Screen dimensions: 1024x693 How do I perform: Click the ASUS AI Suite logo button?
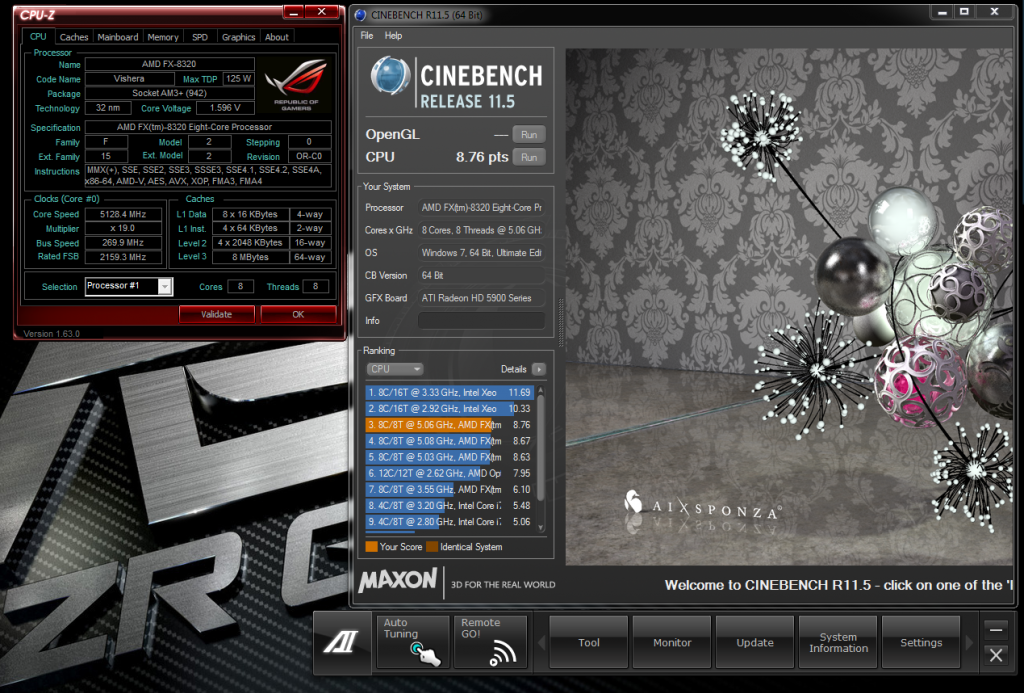pos(342,642)
